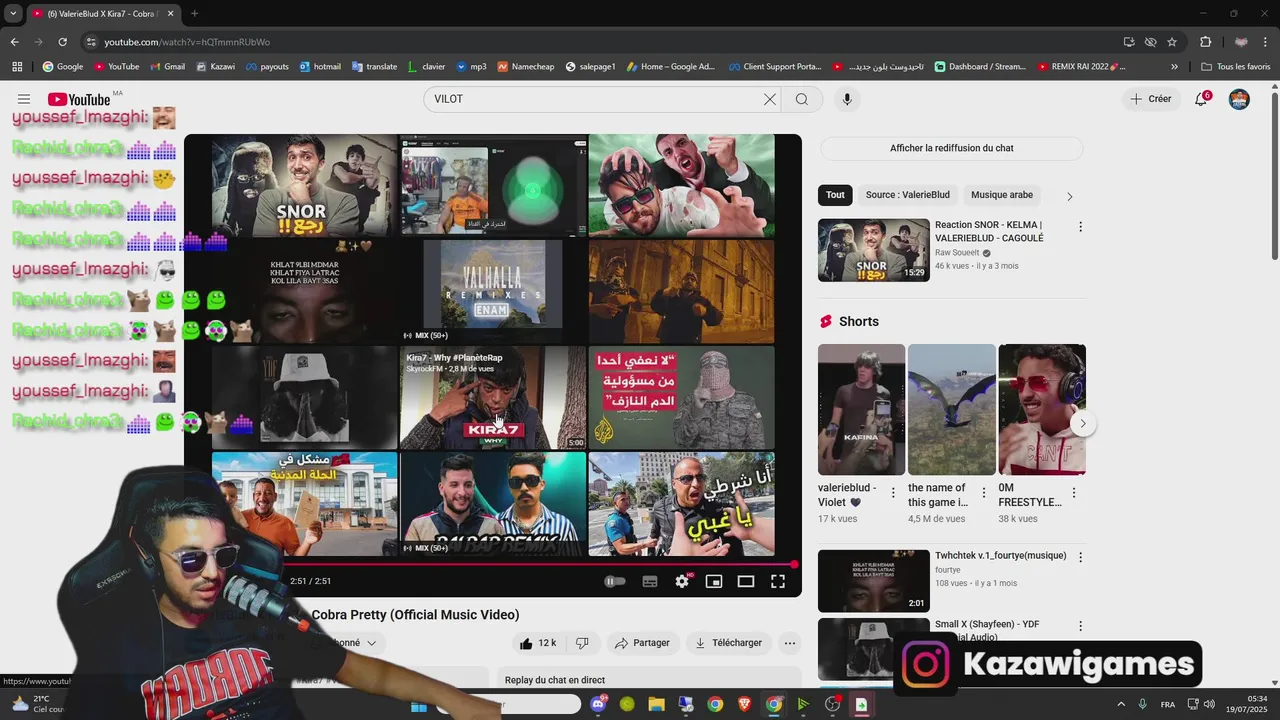Open options for the name of this game short
1280x720 pixels.
983,493
